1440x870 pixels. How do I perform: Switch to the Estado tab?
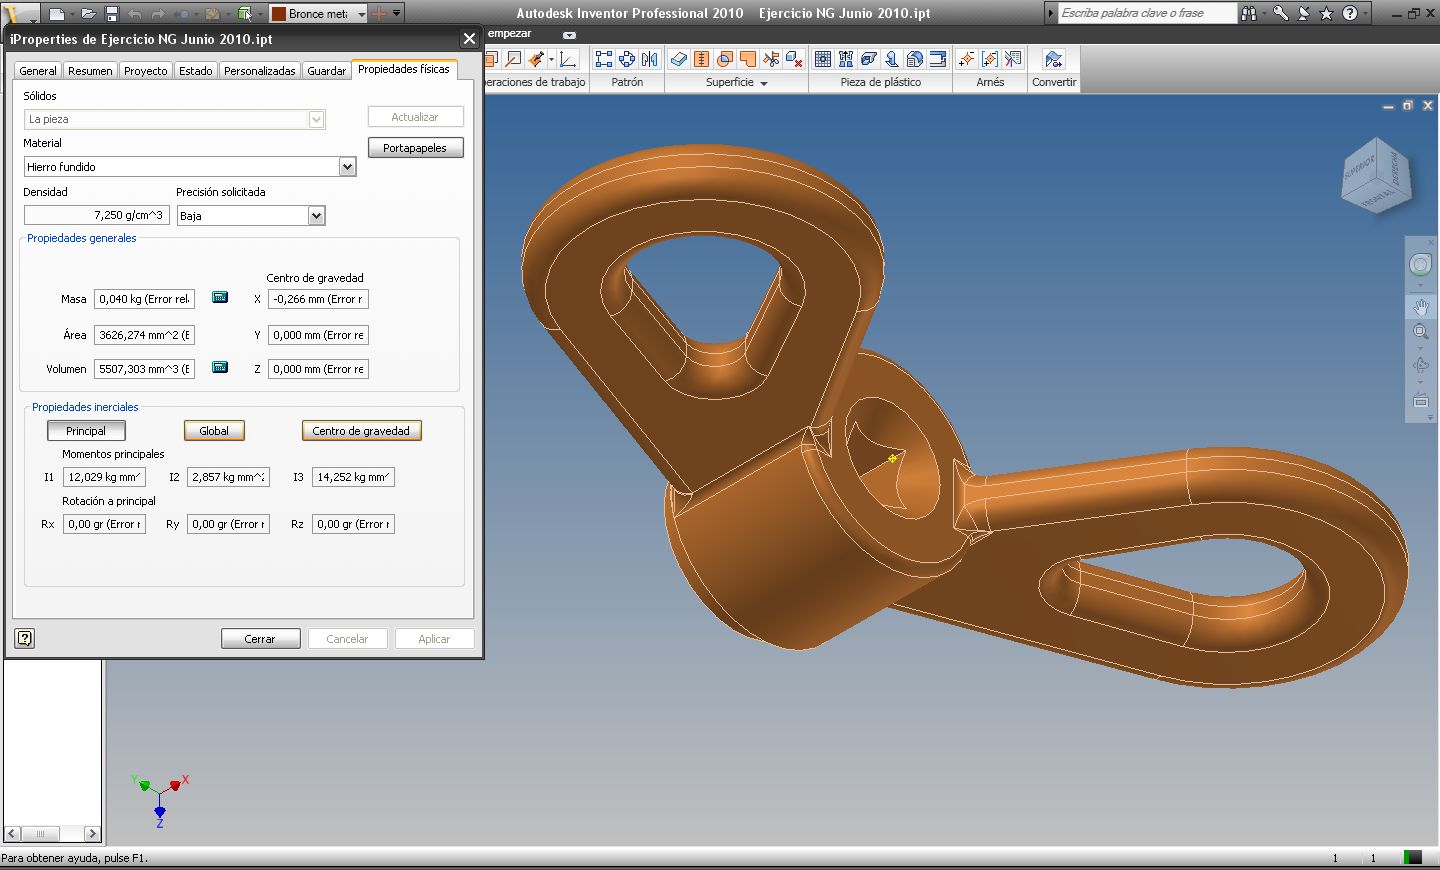196,71
